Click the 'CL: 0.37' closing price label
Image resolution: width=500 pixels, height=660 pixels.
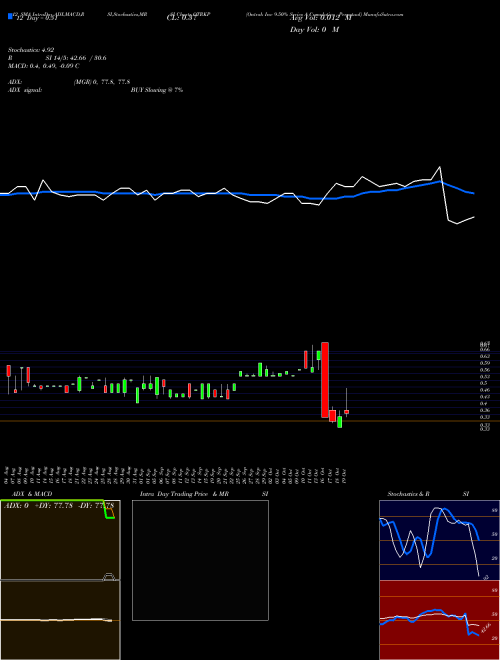(x=181, y=18)
